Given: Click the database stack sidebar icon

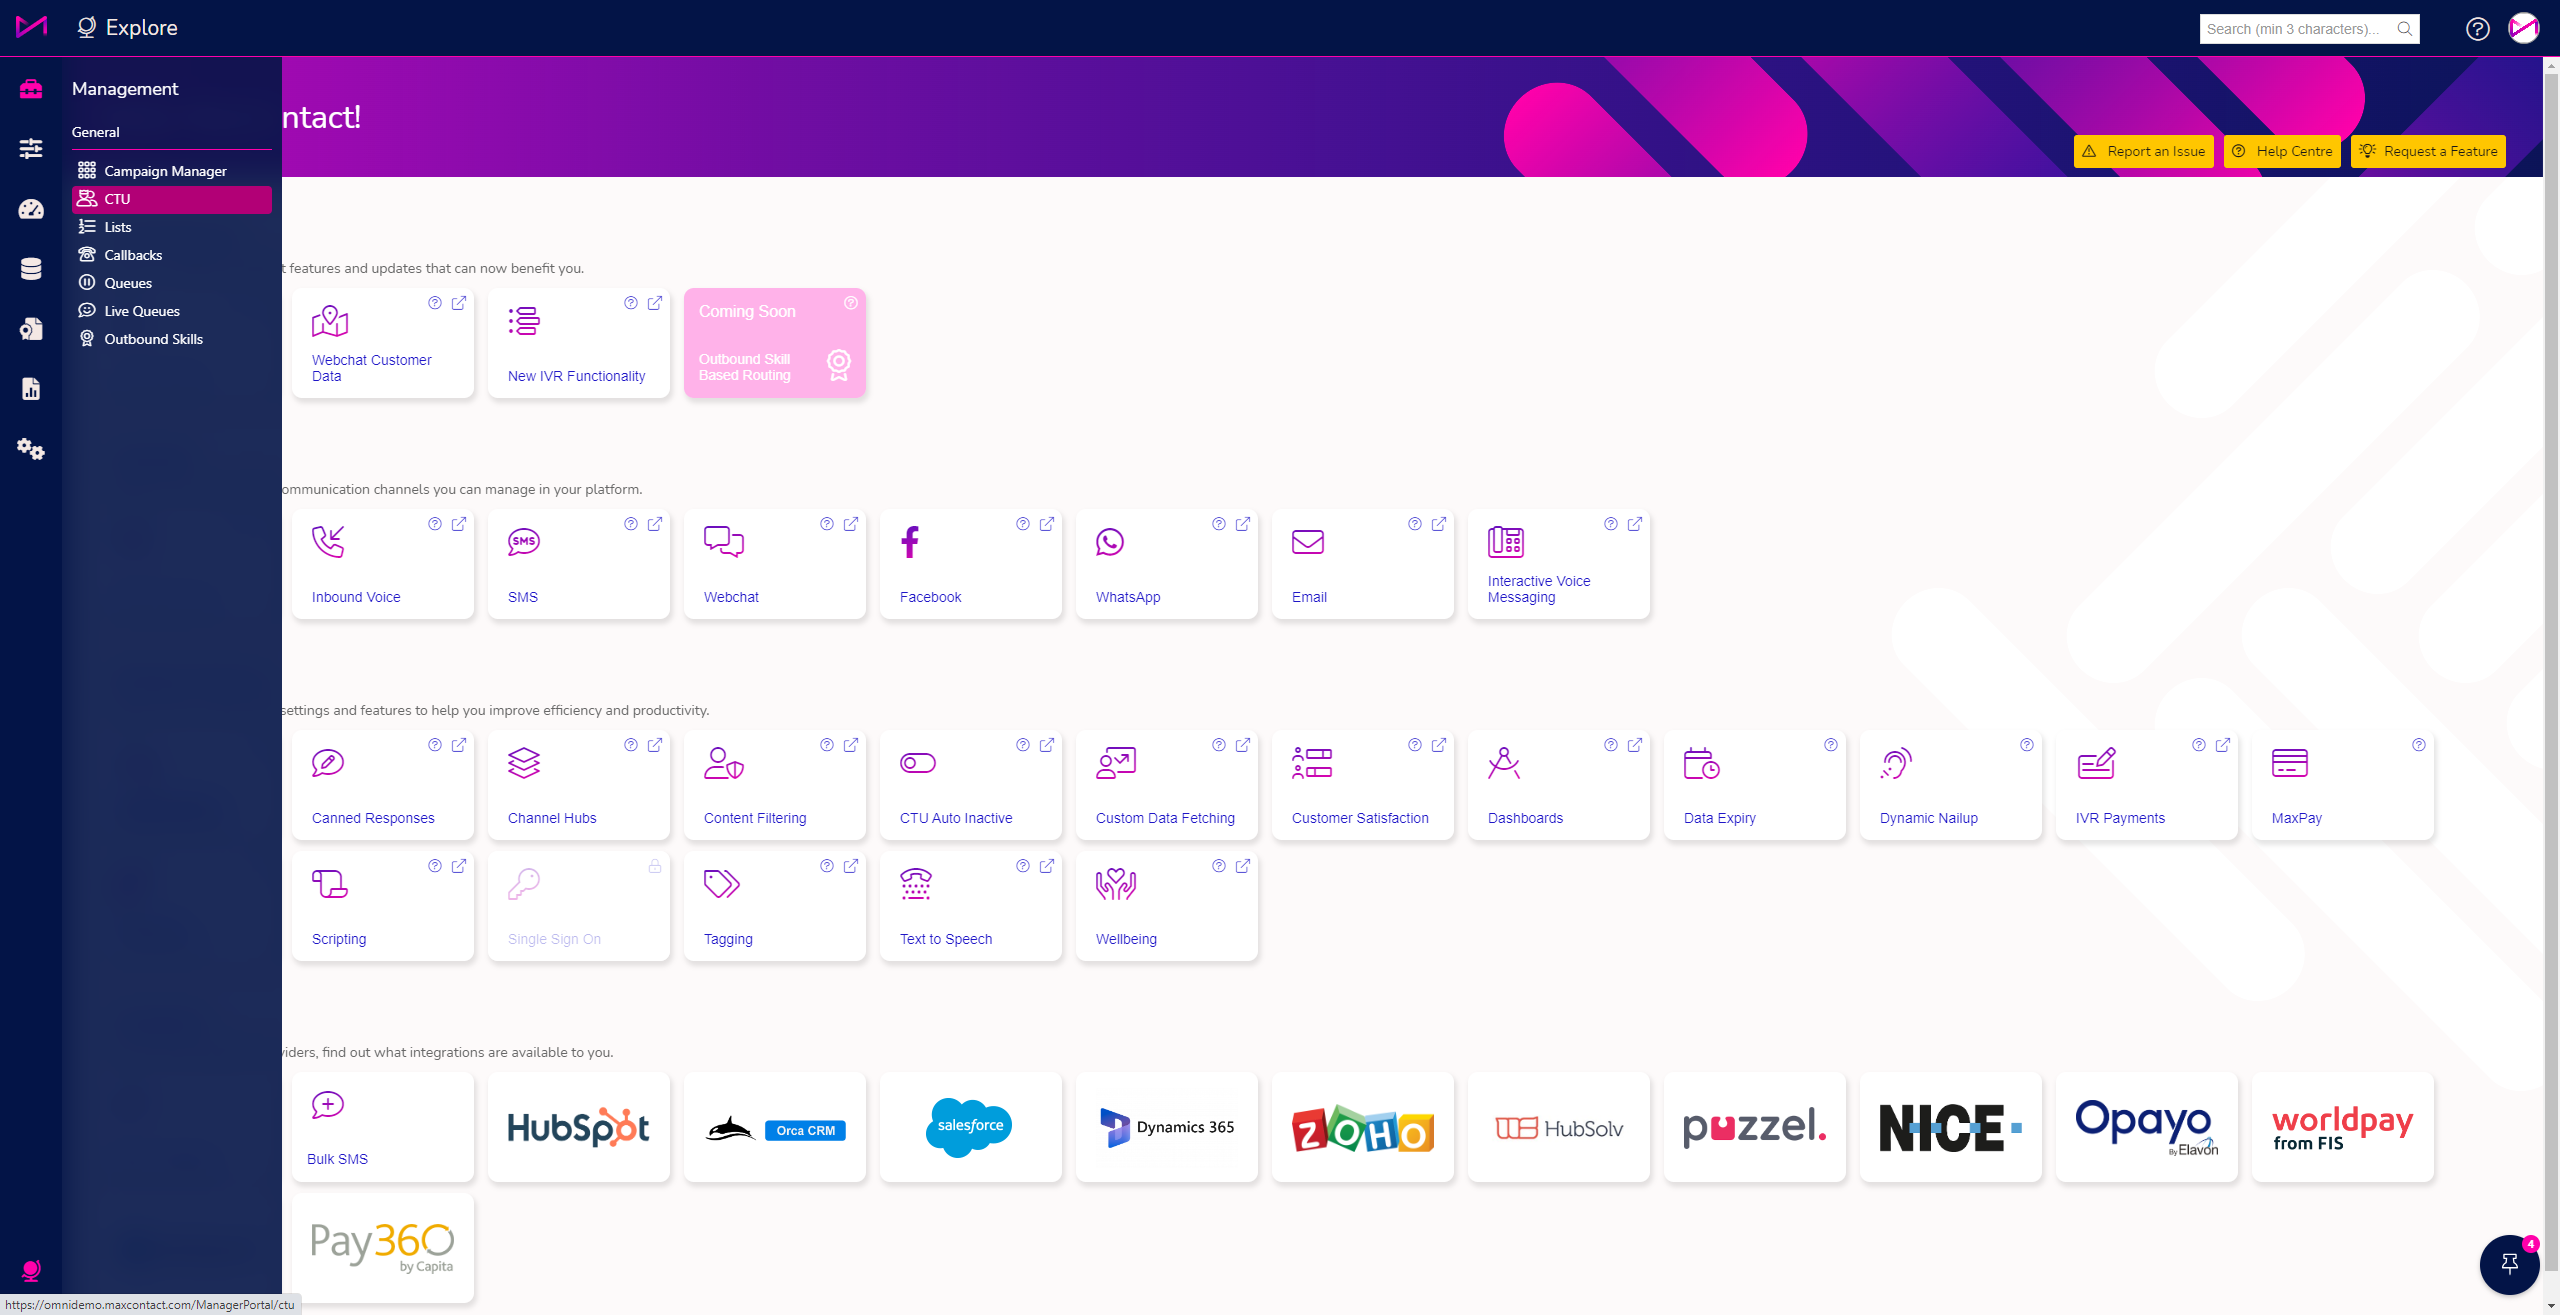Looking at the screenshot, I should coord(31,269).
